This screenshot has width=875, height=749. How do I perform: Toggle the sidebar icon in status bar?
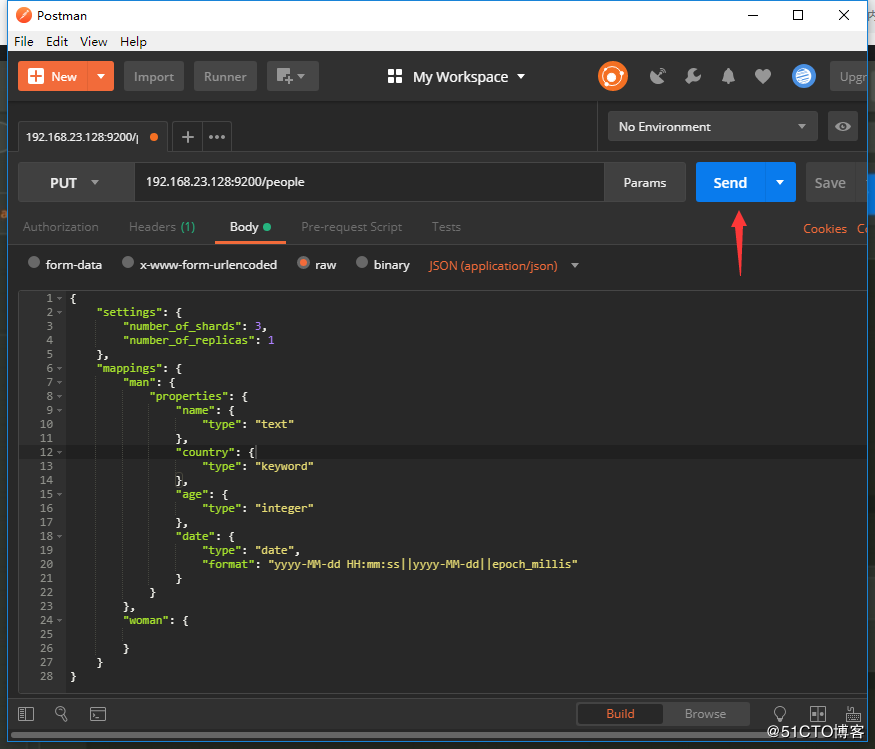click(x=26, y=714)
